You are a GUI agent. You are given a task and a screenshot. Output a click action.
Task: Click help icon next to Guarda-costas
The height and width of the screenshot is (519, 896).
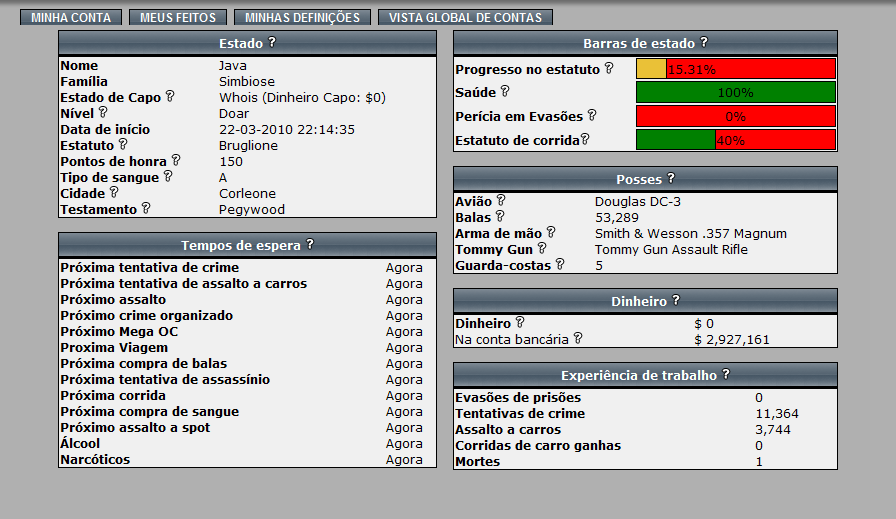click(x=560, y=265)
